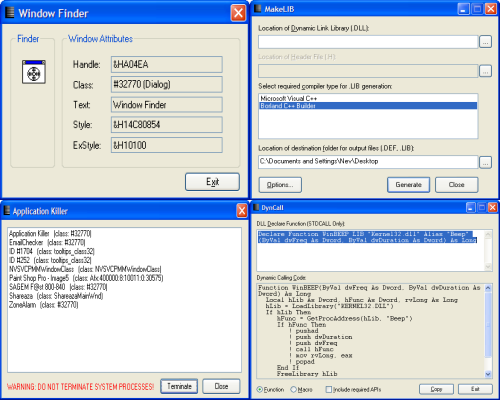This screenshot has width=500, height=400.
Task: Enable Include required APIs checkbox
Action: 329,389
